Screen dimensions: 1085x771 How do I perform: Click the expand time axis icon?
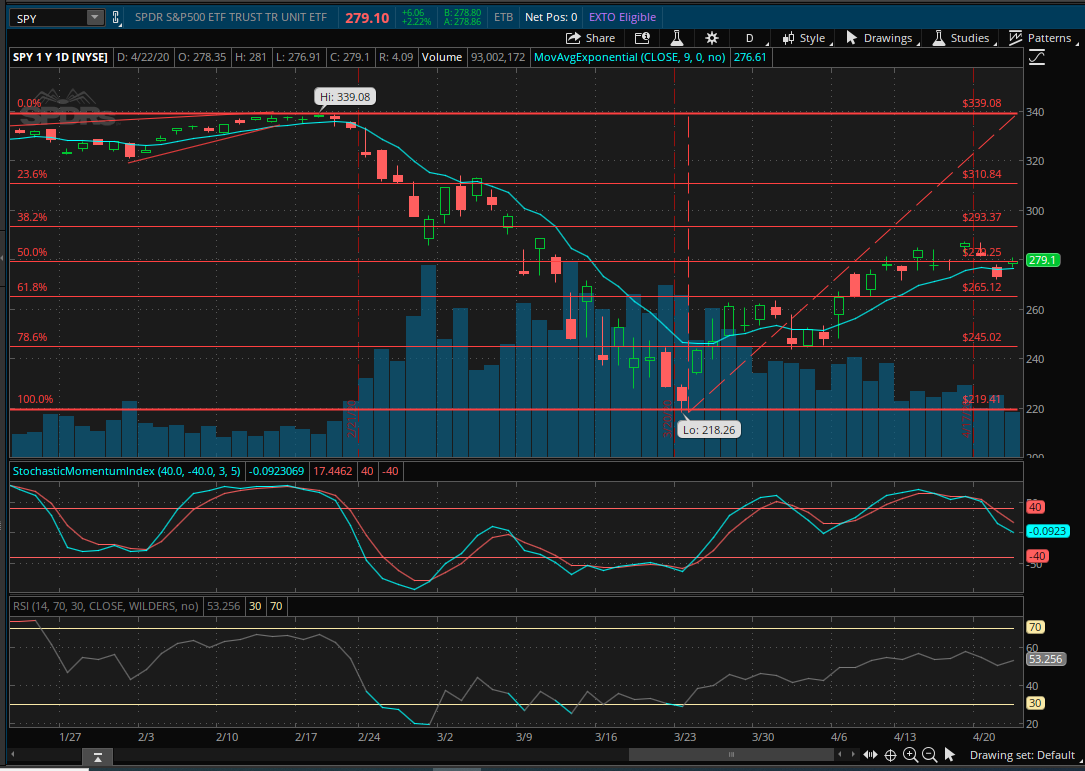tap(870, 755)
